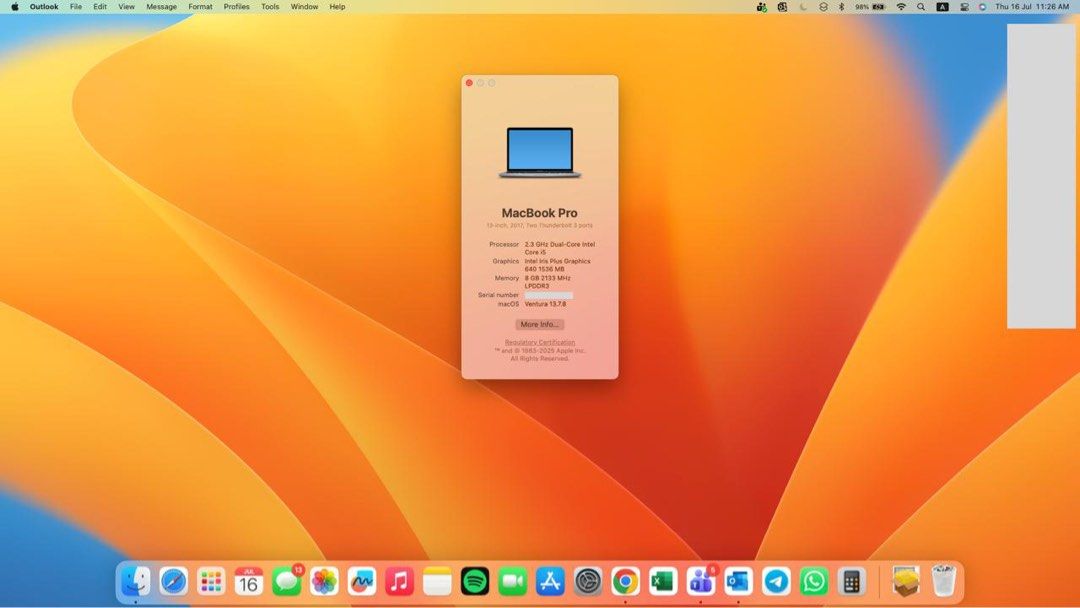The image size is (1080, 608).
Task: Open Launchpad app grid
Action: pyautogui.click(x=211, y=582)
